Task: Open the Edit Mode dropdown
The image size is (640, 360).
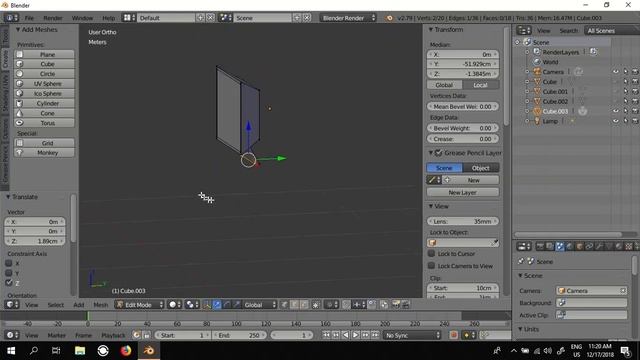Action: [x=140, y=305]
